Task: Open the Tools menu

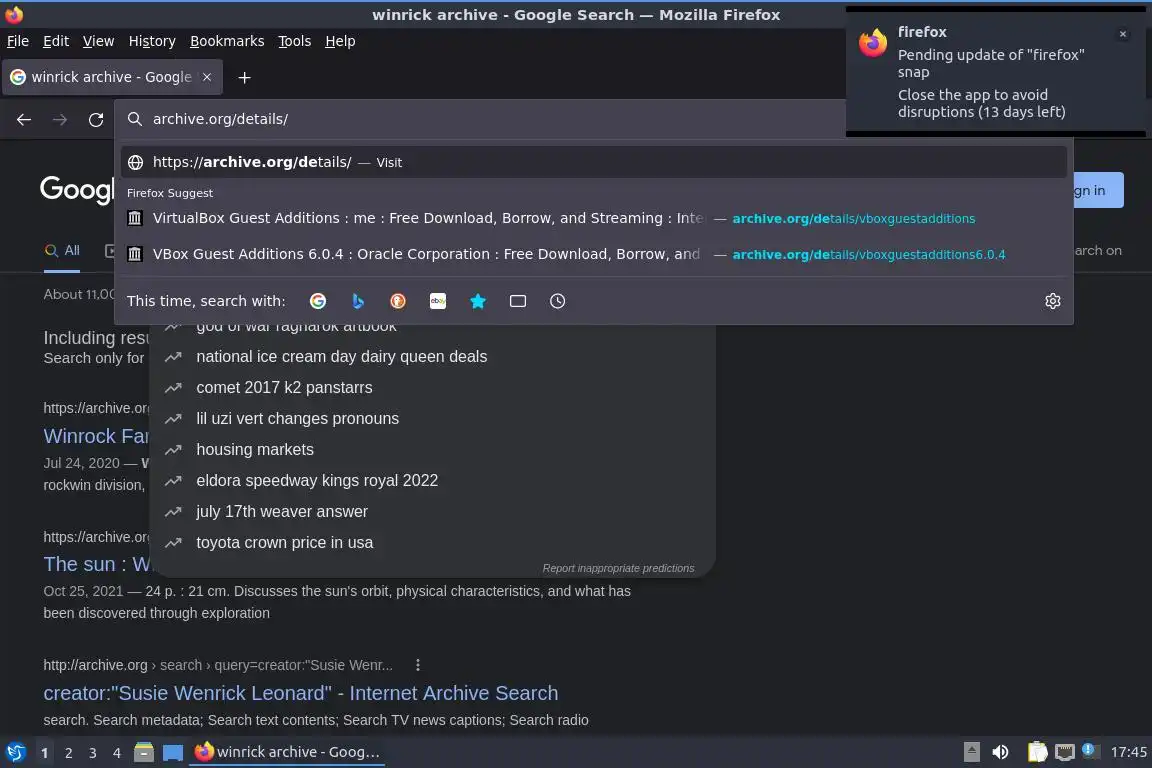Action: (295, 41)
